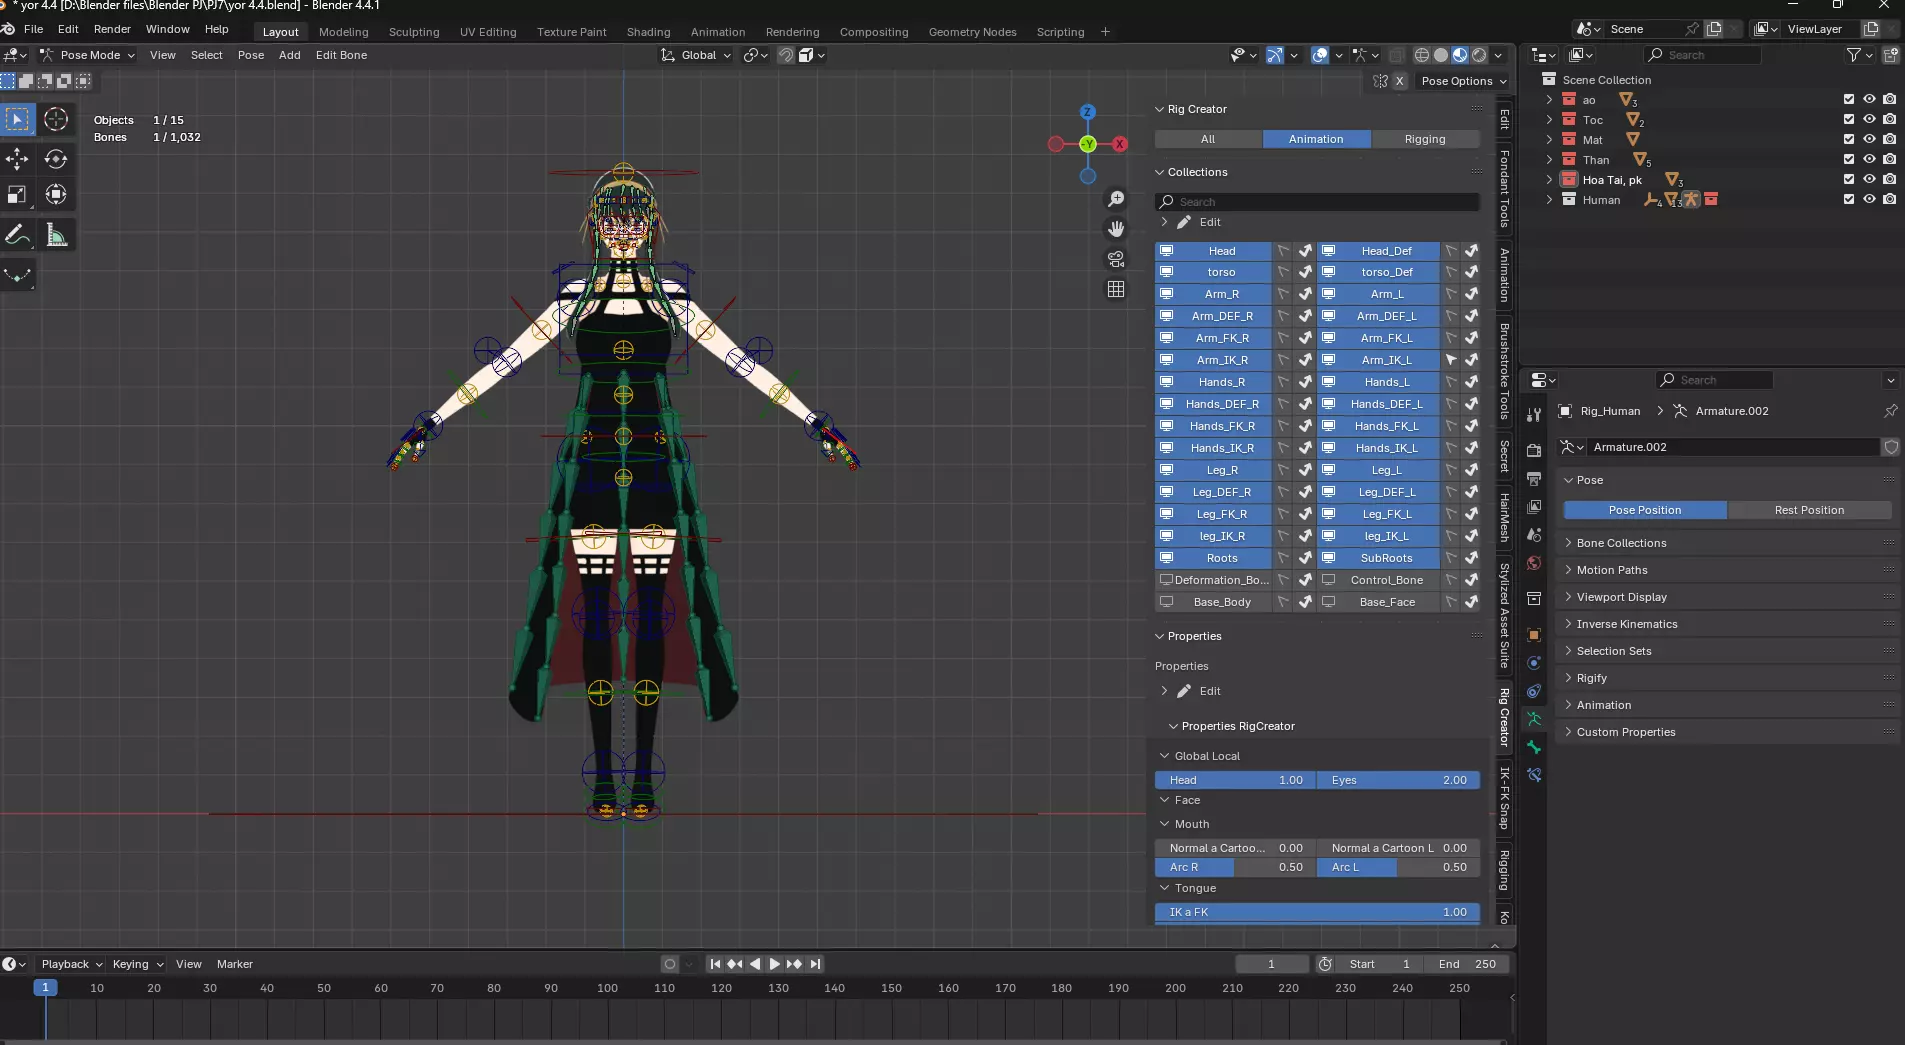1905x1045 pixels.
Task: Open the Render properties tab
Action: [1534, 451]
